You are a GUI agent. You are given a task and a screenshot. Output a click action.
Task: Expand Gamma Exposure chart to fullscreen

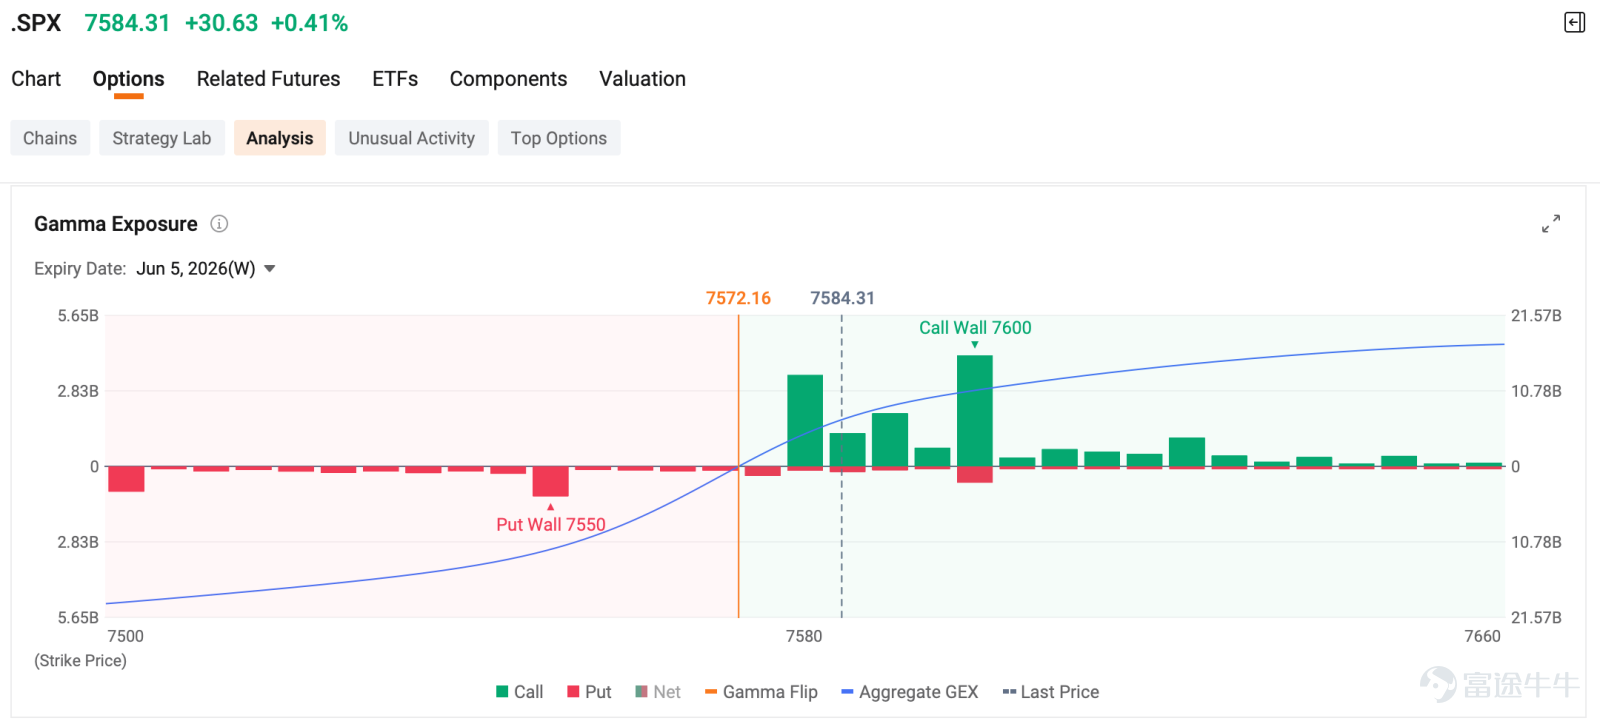click(1551, 224)
